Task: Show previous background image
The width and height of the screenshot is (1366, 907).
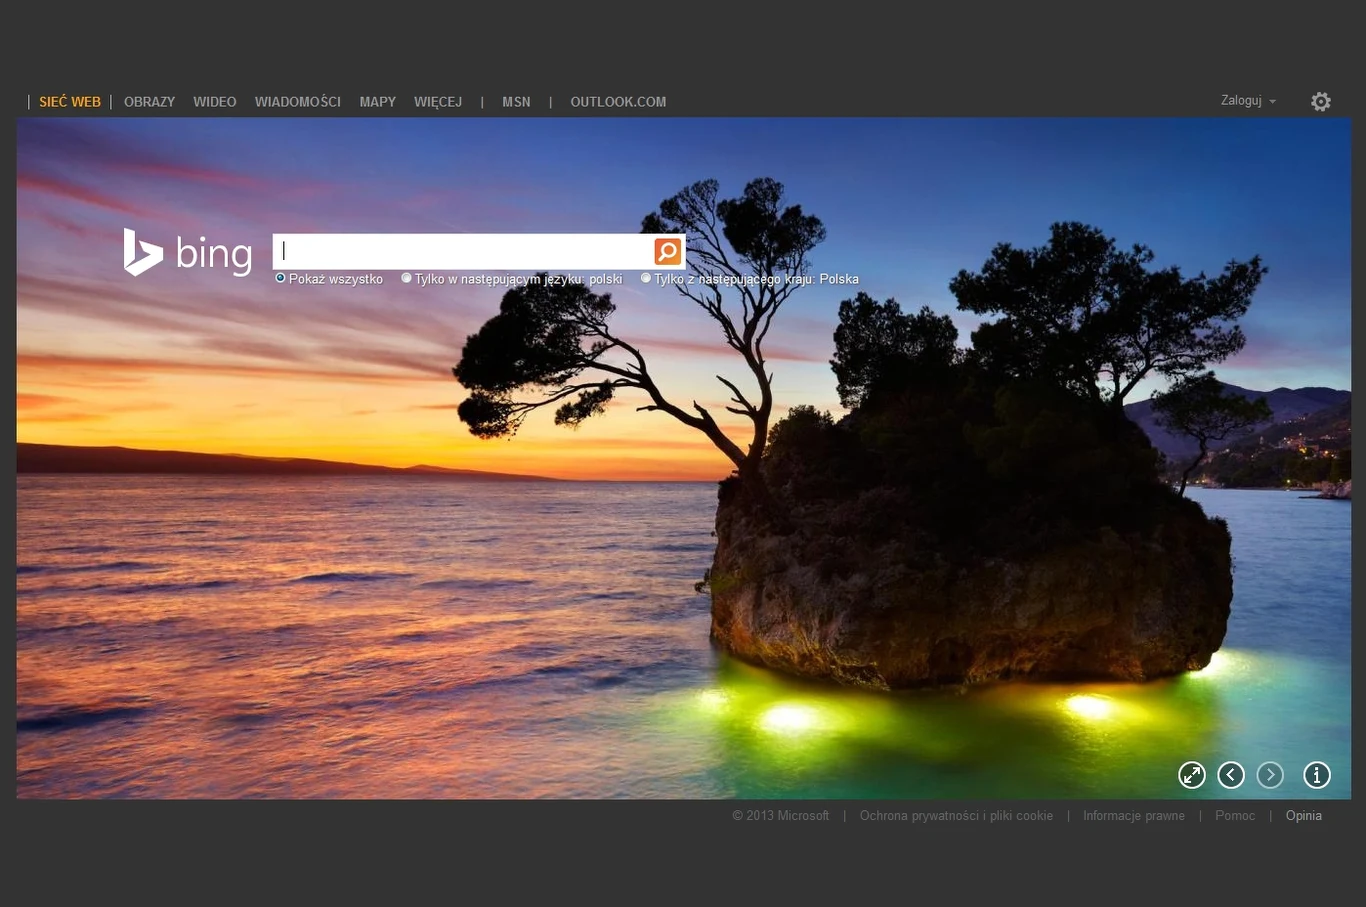Action: click(1230, 775)
